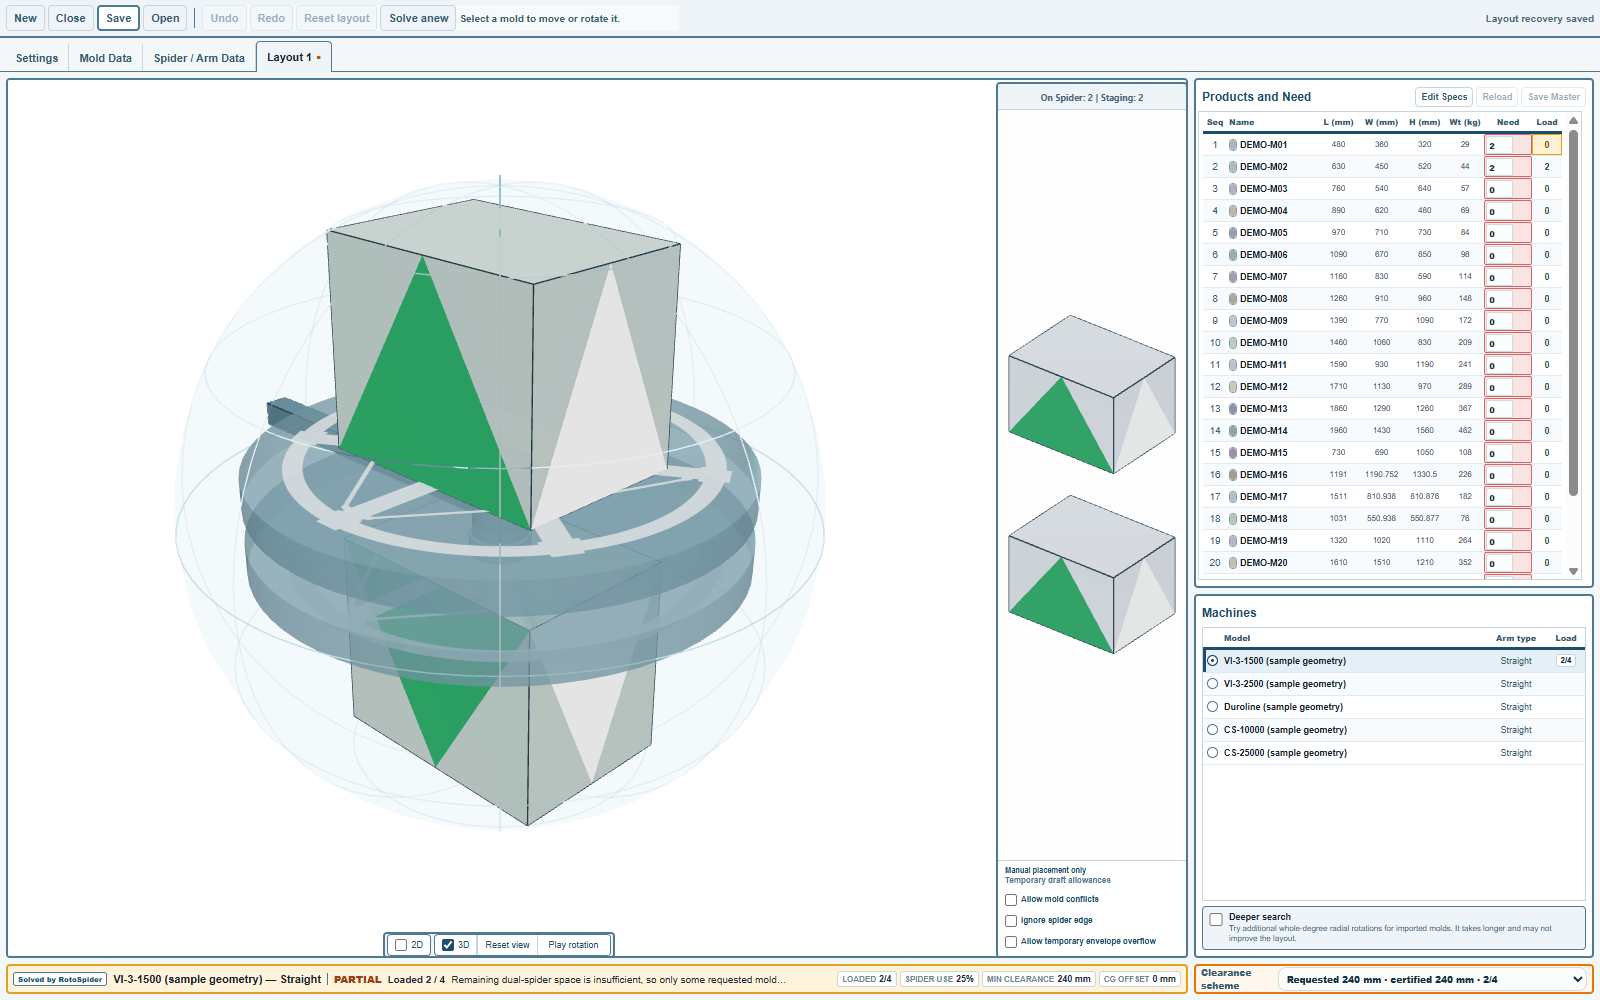1600x1000 pixels.
Task: Open the Spider / Arm Data tab
Action: [x=199, y=58]
